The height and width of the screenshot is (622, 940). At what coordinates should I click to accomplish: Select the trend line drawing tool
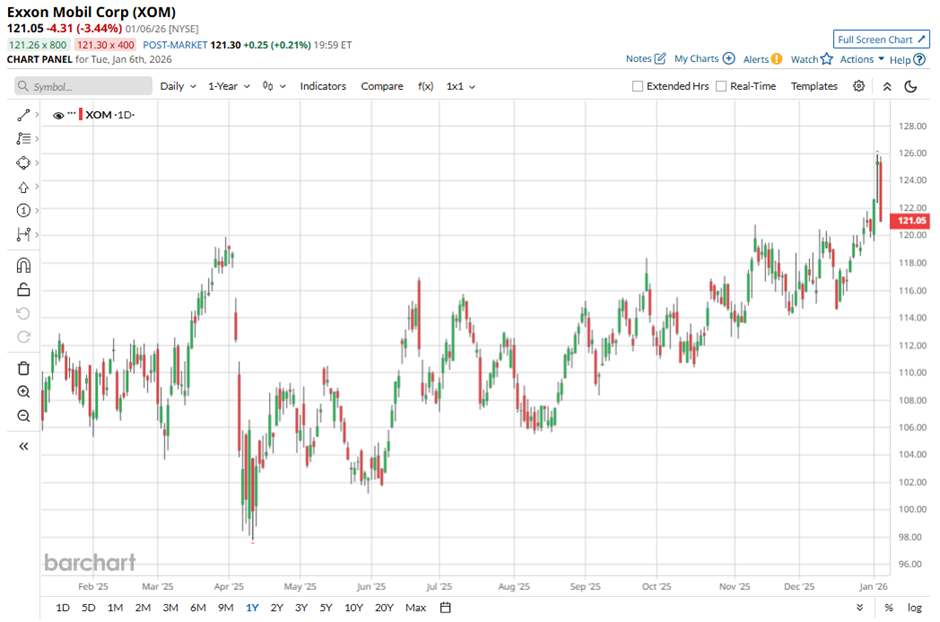(x=23, y=115)
